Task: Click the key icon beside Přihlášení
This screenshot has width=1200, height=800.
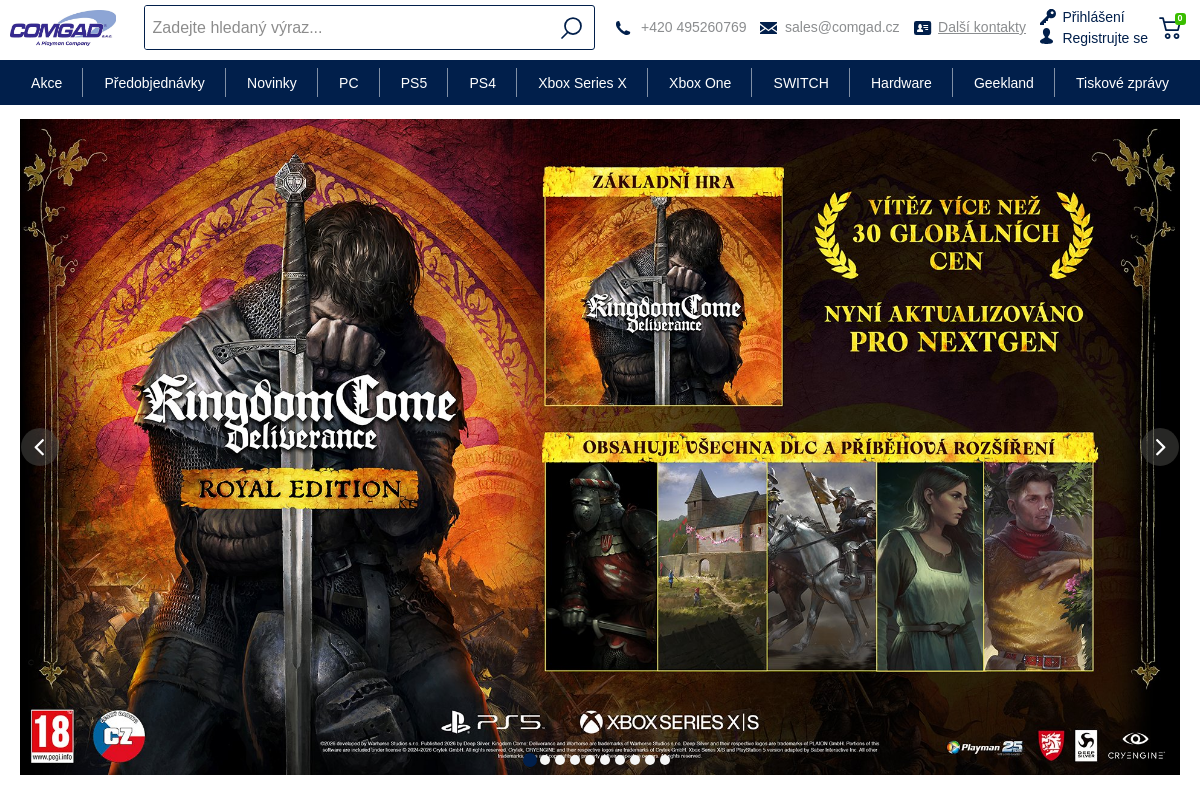Action: (1048, 17)
